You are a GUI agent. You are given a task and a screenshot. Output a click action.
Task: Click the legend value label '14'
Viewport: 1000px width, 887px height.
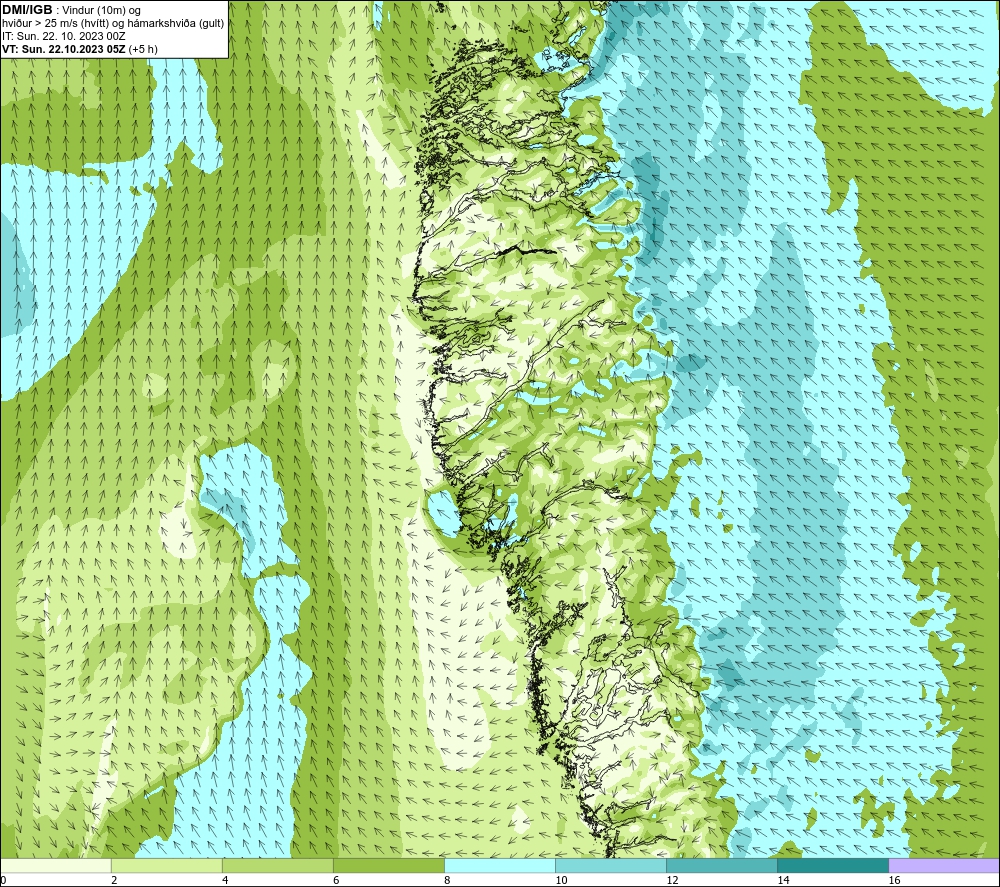click(x=783, y=881)
